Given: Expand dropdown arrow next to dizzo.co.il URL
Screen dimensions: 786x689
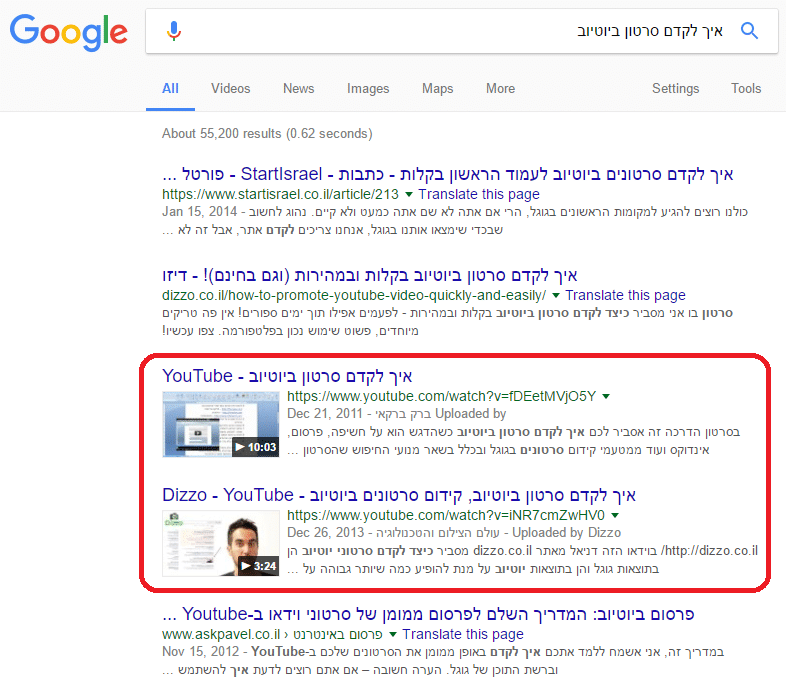Looking at the screenshot, I should click(x=556, y=295).
